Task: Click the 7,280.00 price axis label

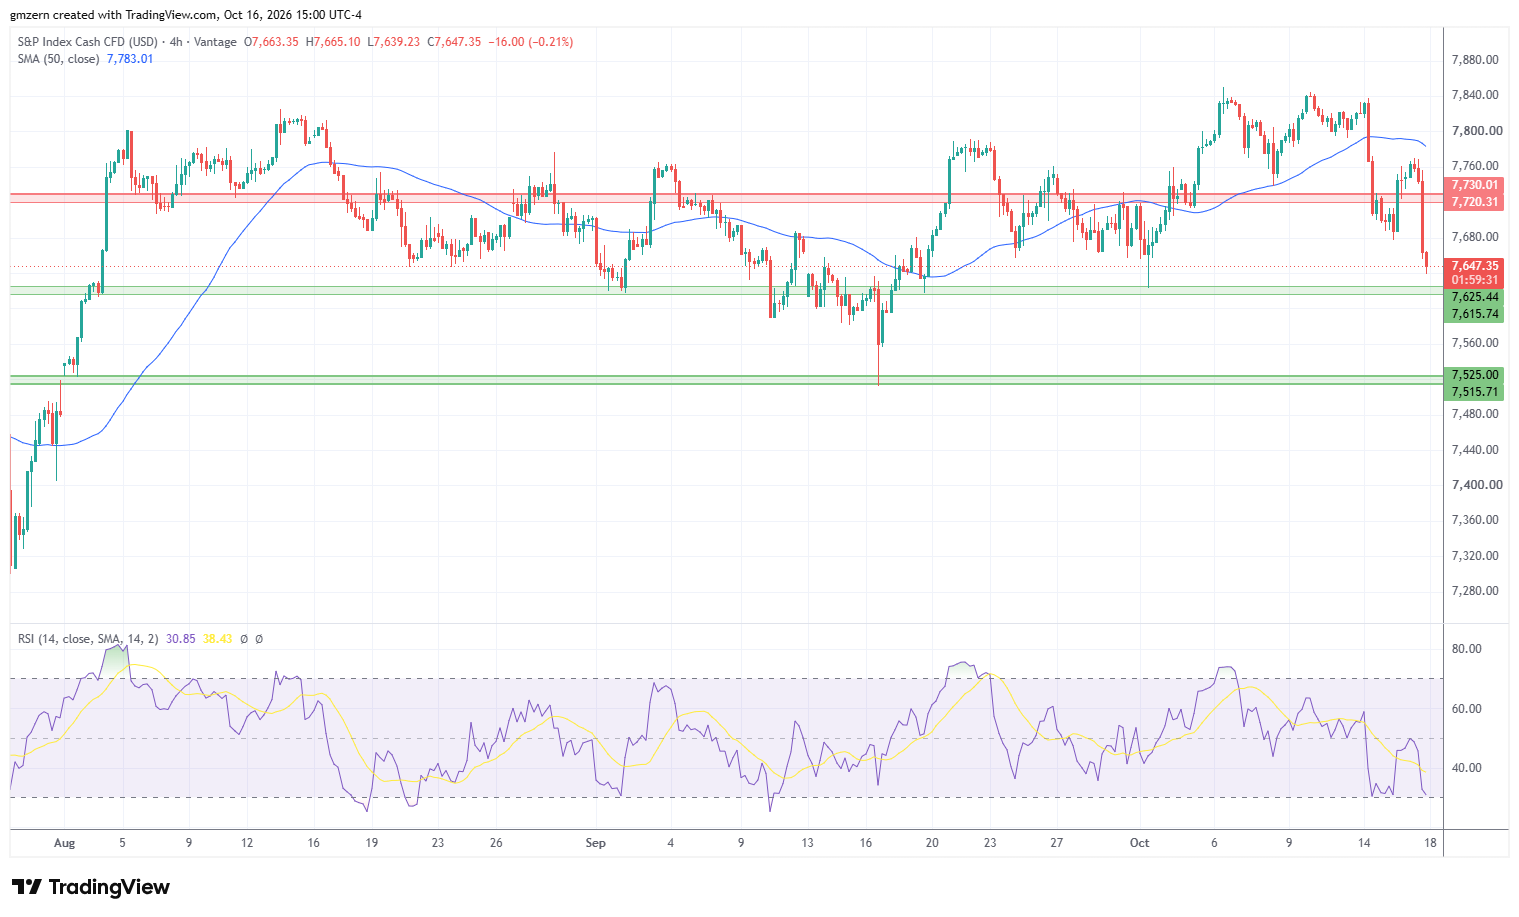Action: [x=1475, y=591]
